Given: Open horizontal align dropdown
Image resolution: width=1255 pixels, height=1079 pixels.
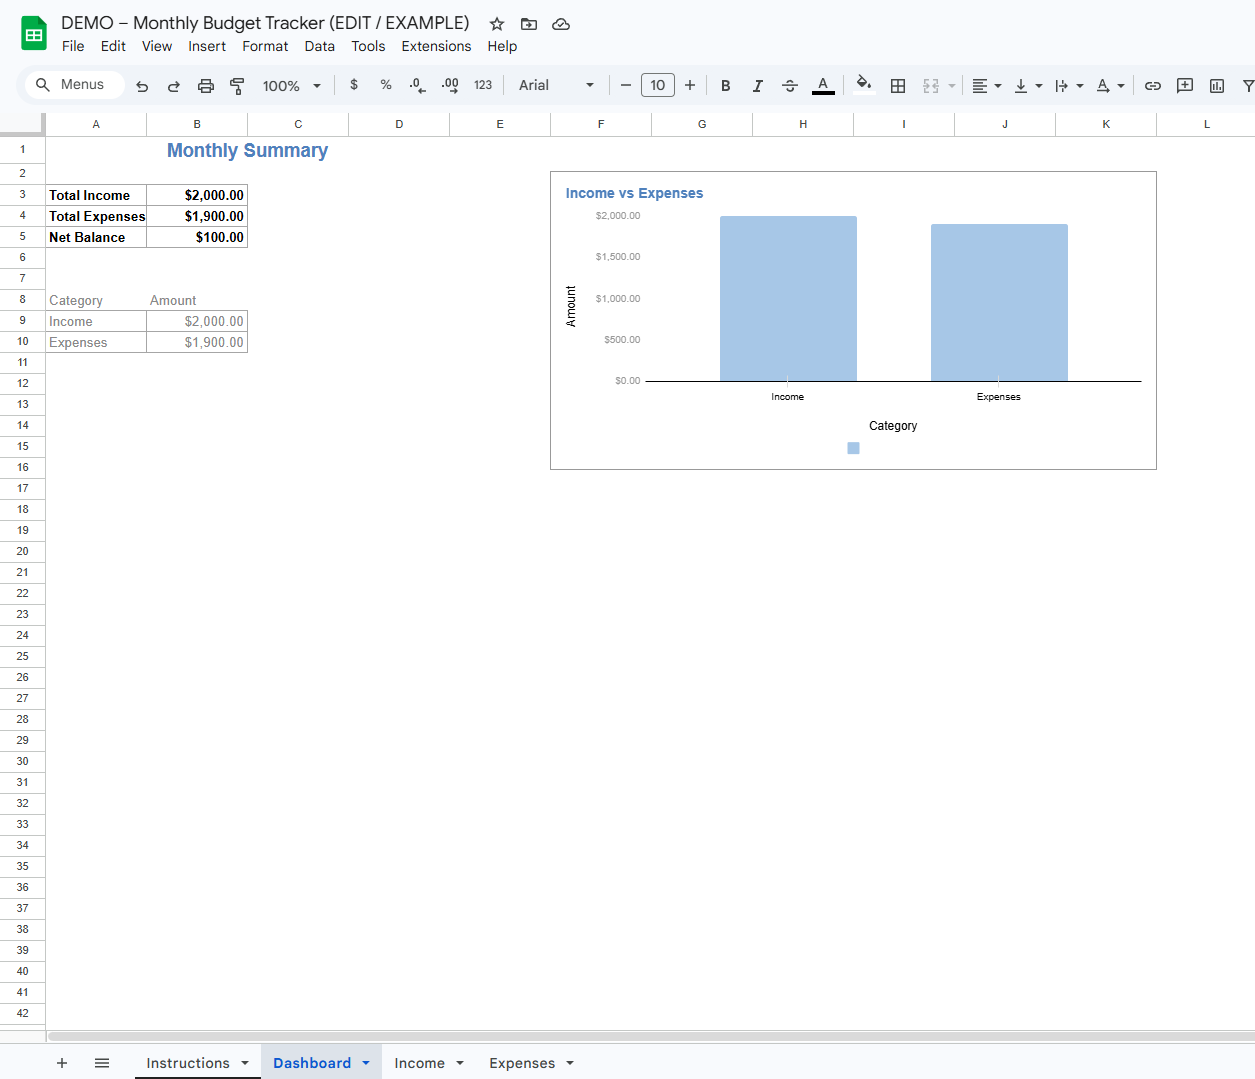Looking at the screenshot, I should 986,86.
